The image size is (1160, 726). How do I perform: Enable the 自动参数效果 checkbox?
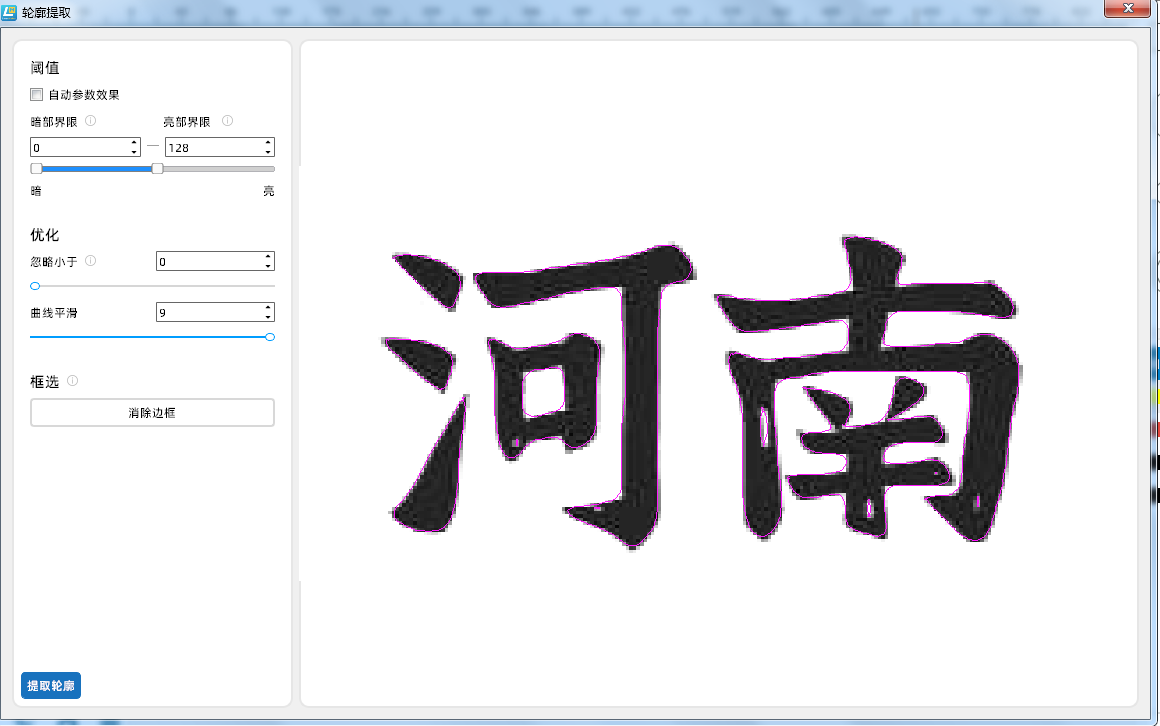(x=37, y=95)
